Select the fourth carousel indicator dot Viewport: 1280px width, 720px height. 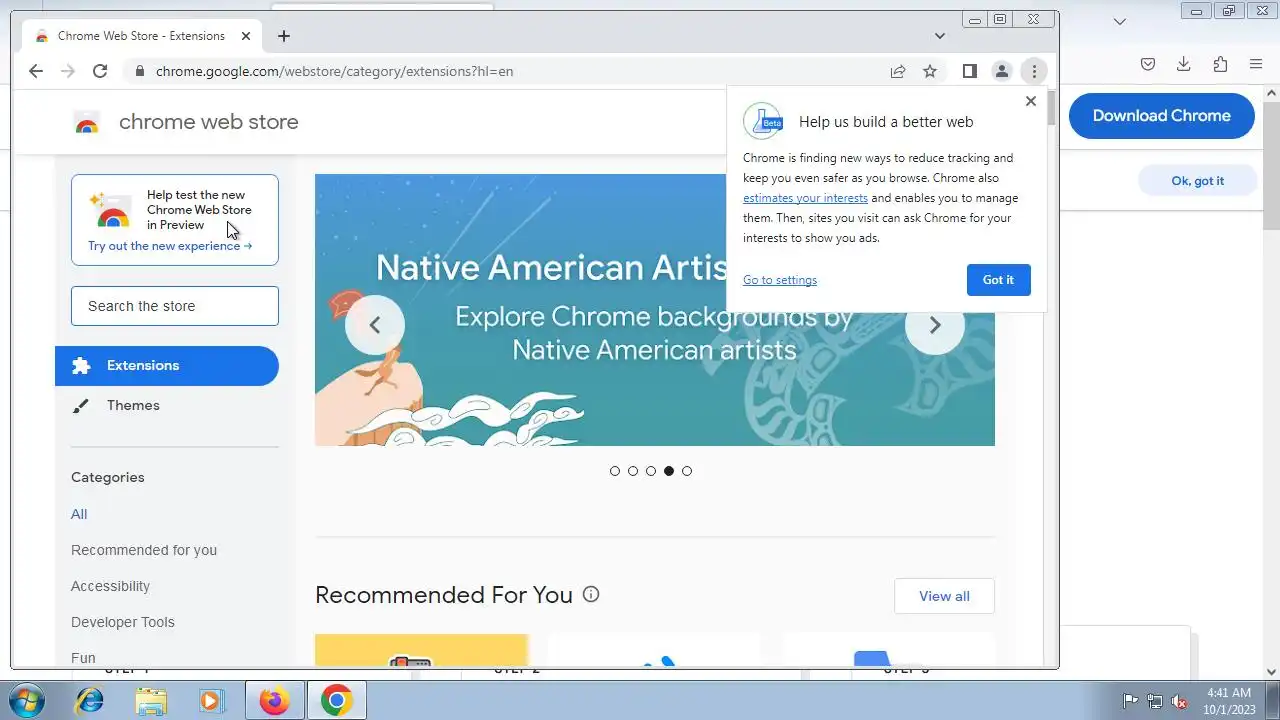tap(669, 471)
